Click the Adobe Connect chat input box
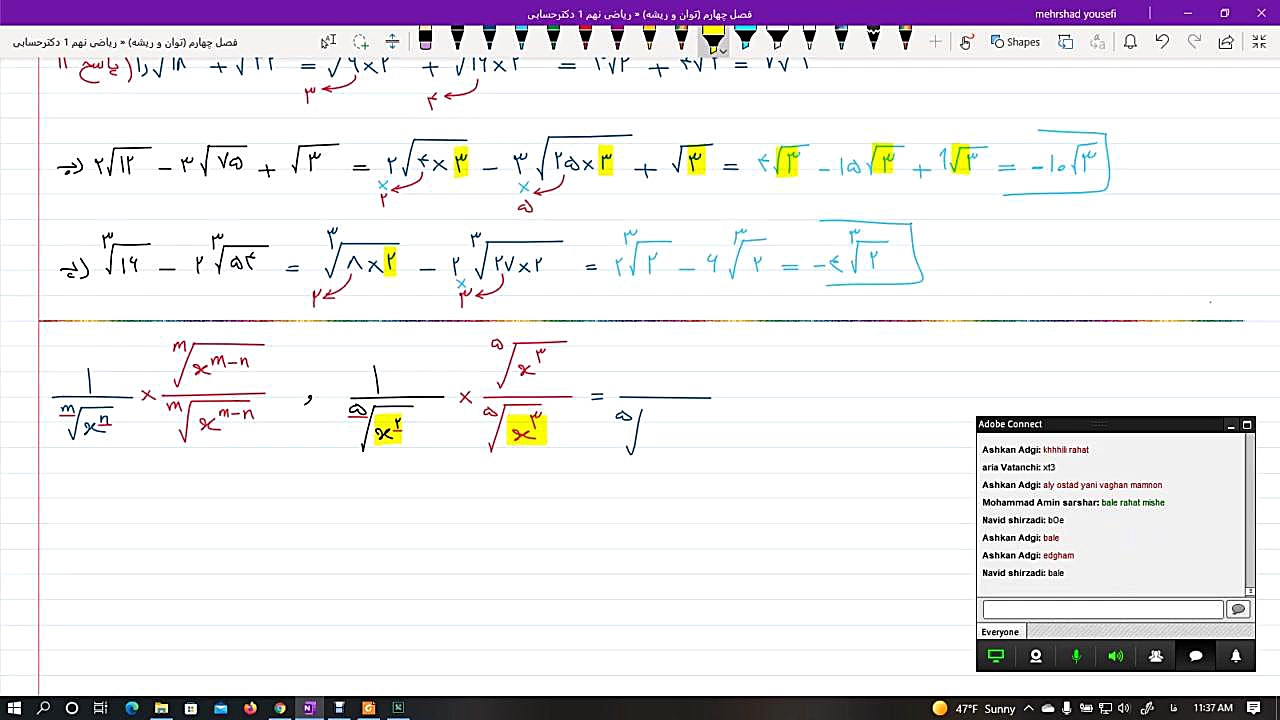Screen dimensions: 1280x720 1103,609
